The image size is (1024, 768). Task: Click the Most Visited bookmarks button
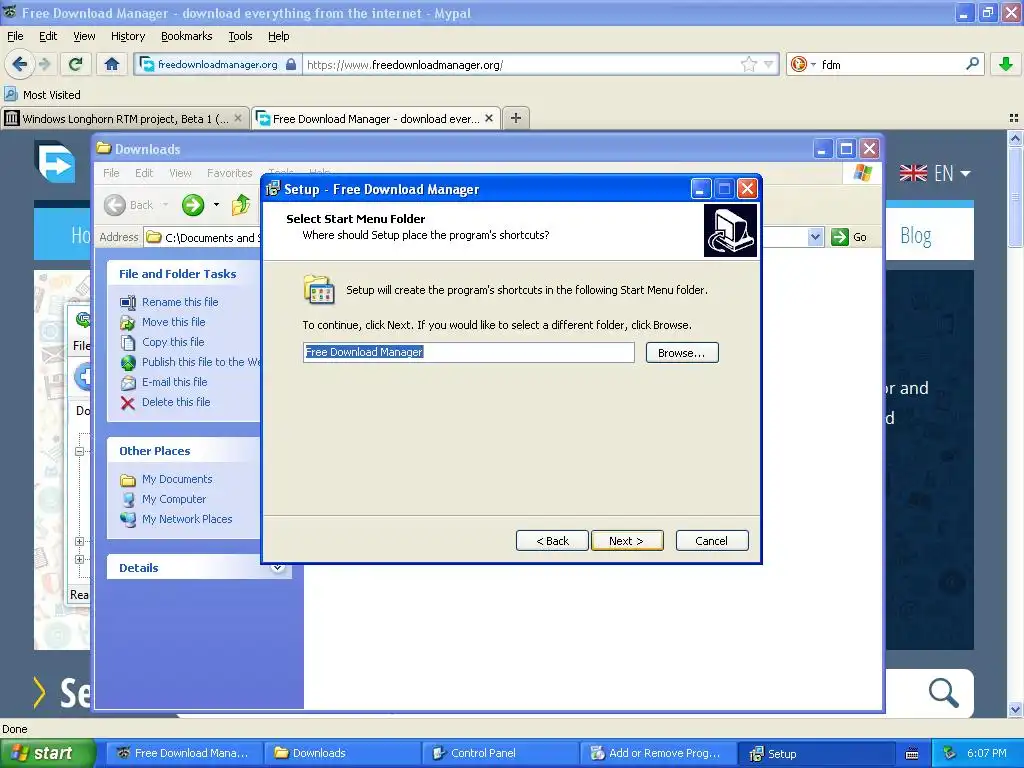[43, 95]
